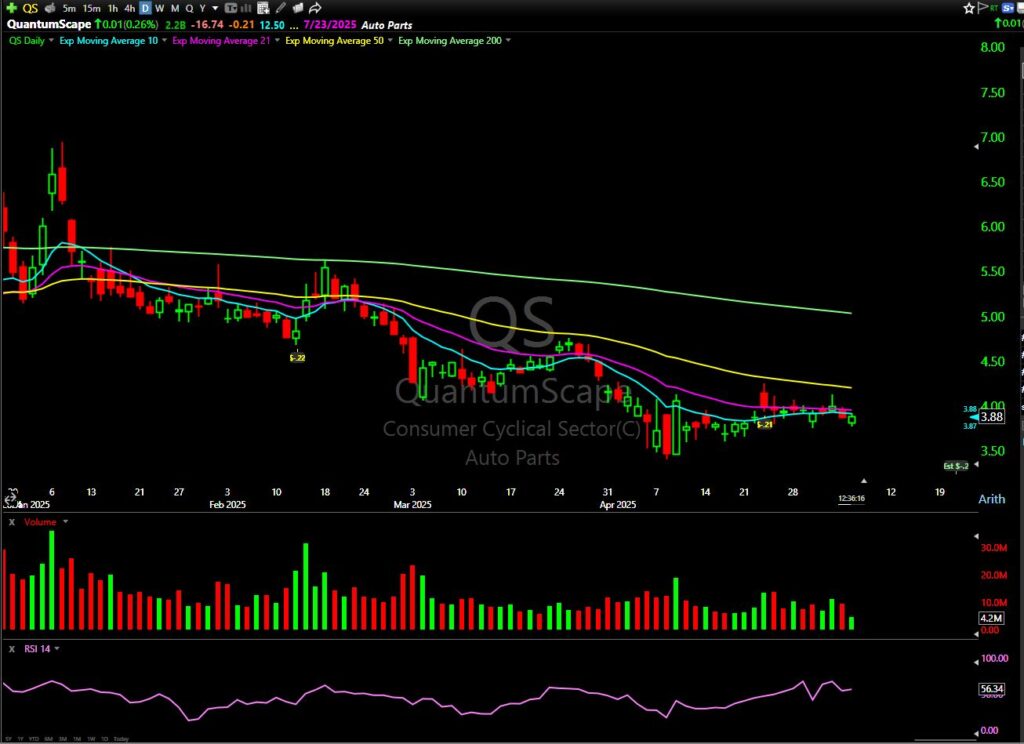Screen dimensions: 1024x744
Task: Select the Daily (D) timeframe
Action: [145, 8]
